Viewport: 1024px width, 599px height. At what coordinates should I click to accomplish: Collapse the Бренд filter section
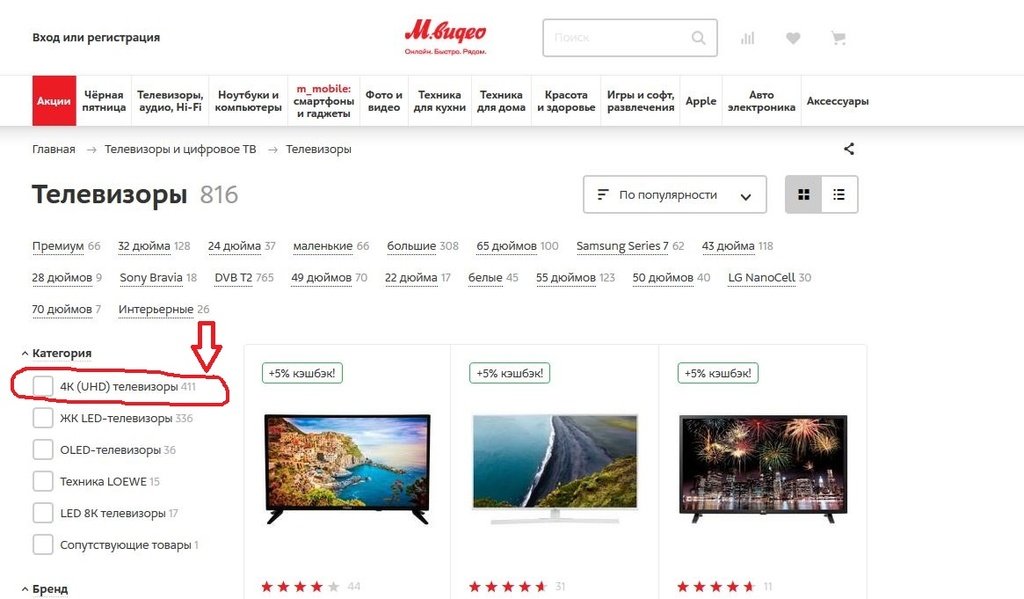tap(44, 589)
